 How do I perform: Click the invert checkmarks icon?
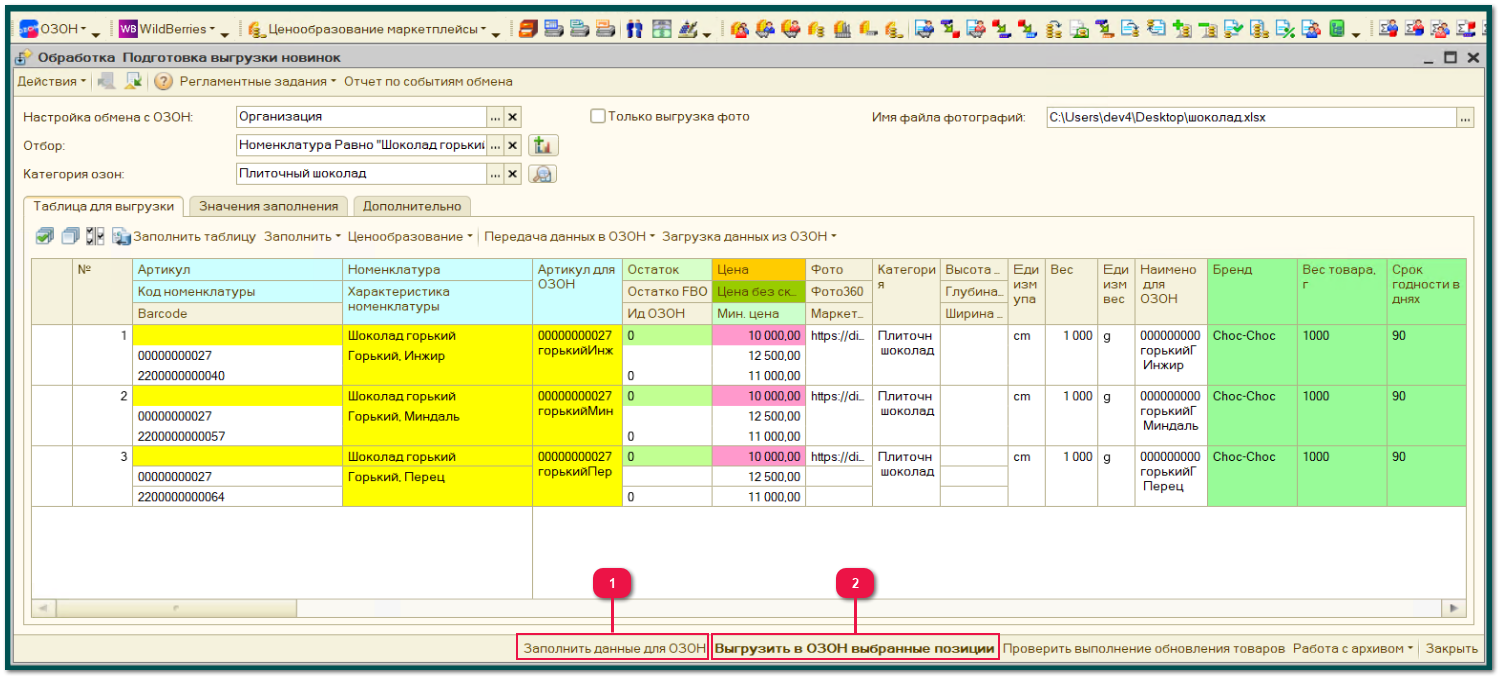pos(96,237)
